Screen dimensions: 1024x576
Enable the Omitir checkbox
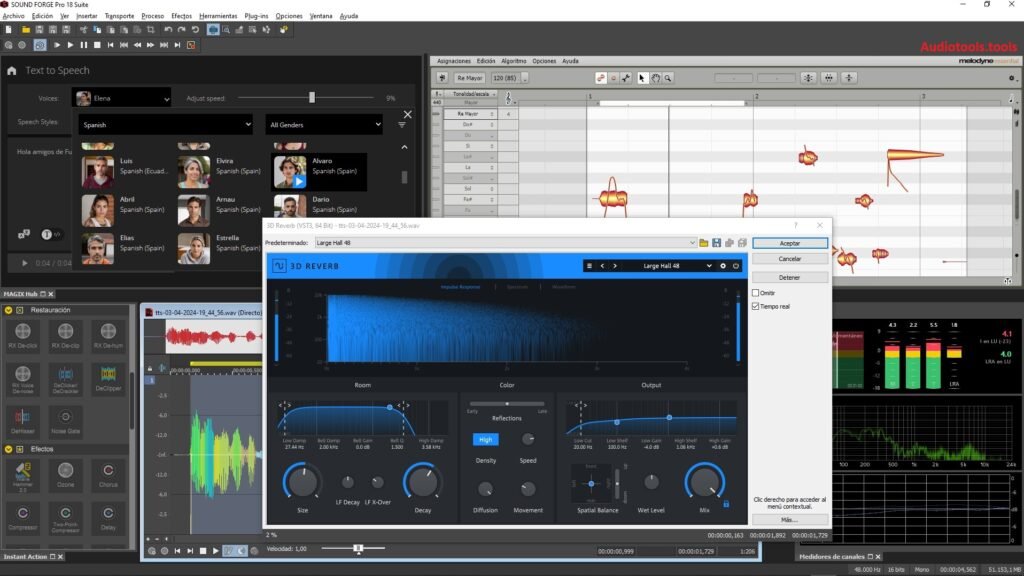[x=754, y=293]
